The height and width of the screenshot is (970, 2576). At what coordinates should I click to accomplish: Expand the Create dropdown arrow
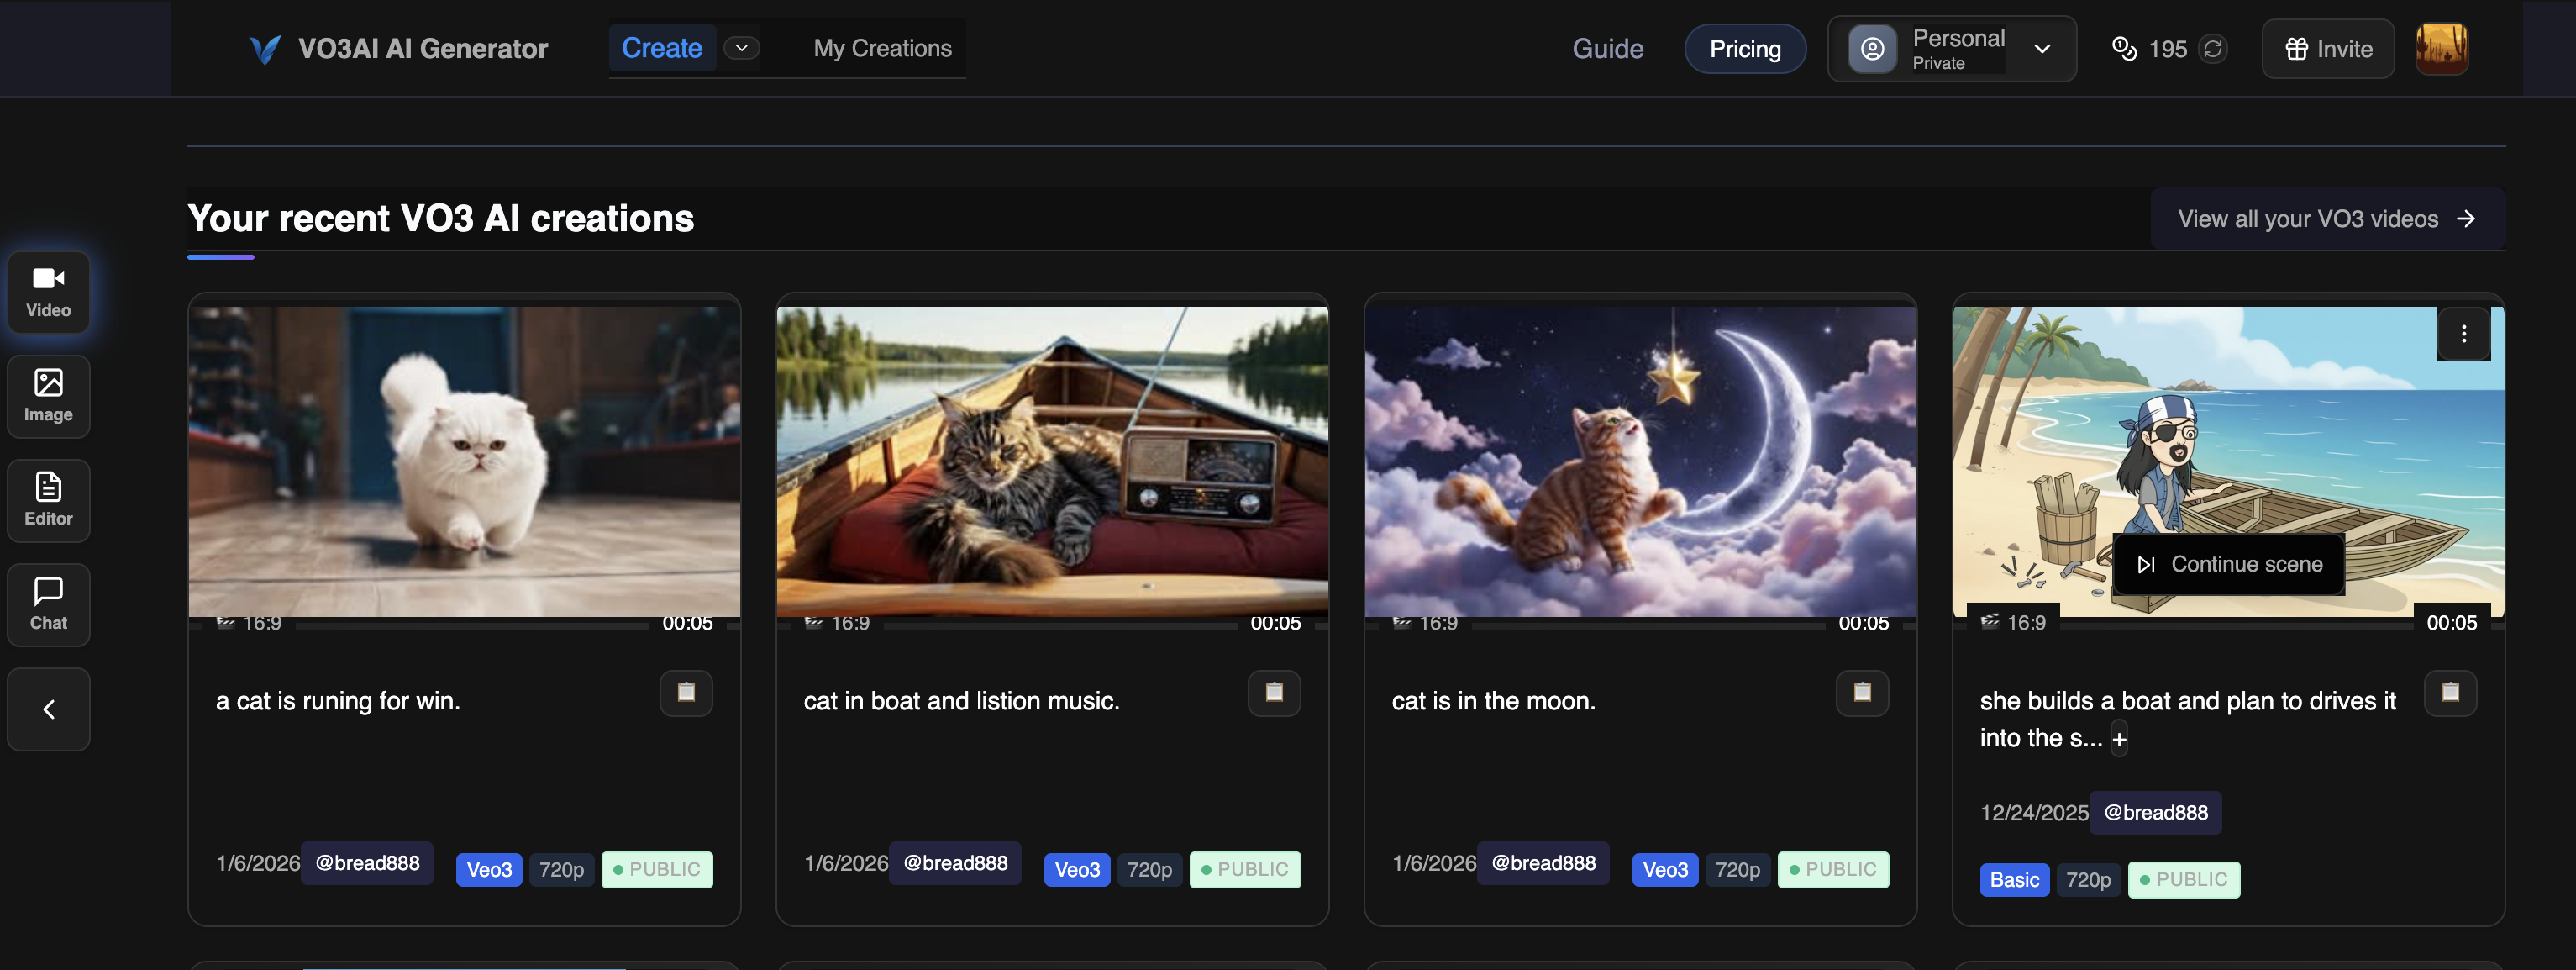tap(741, 48)
